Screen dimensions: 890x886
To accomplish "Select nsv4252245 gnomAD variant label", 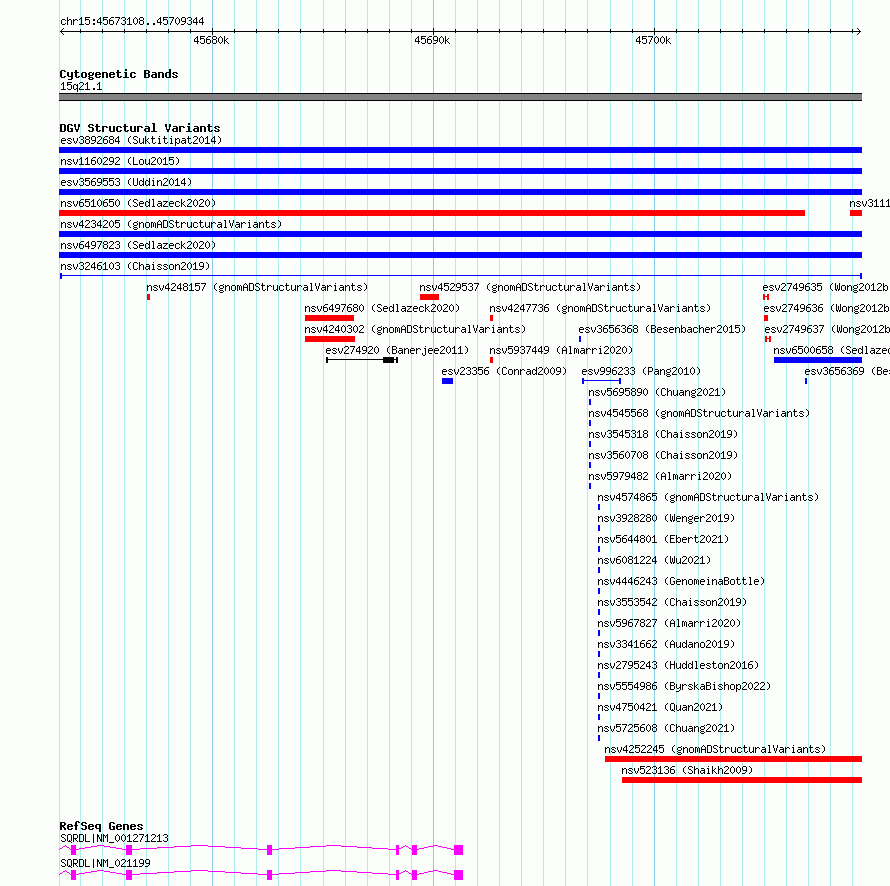I will [715, 749].
